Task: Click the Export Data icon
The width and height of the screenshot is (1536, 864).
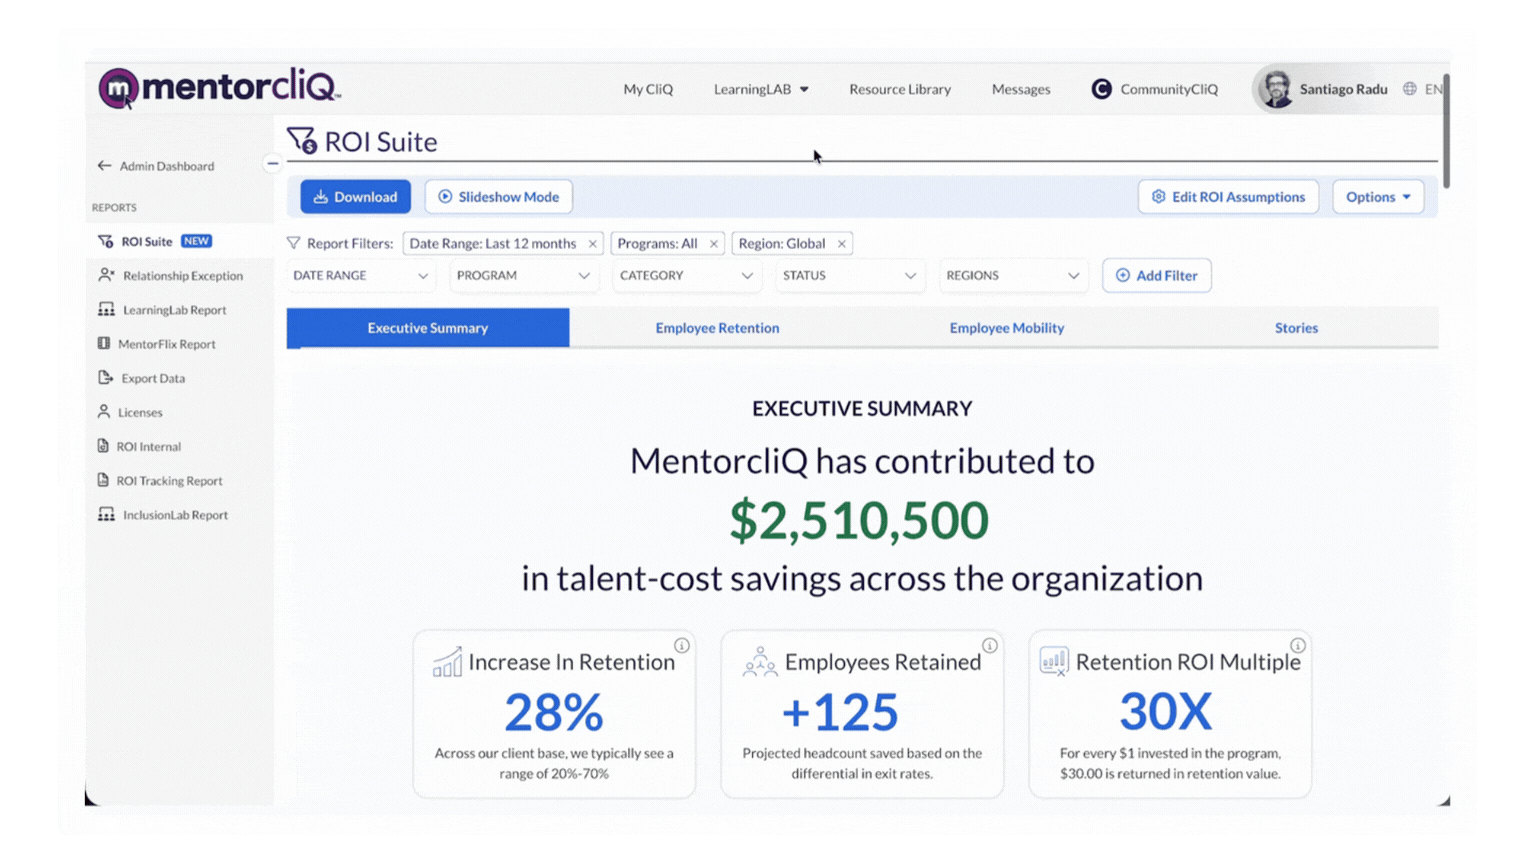Action: [x=106, y=378]
